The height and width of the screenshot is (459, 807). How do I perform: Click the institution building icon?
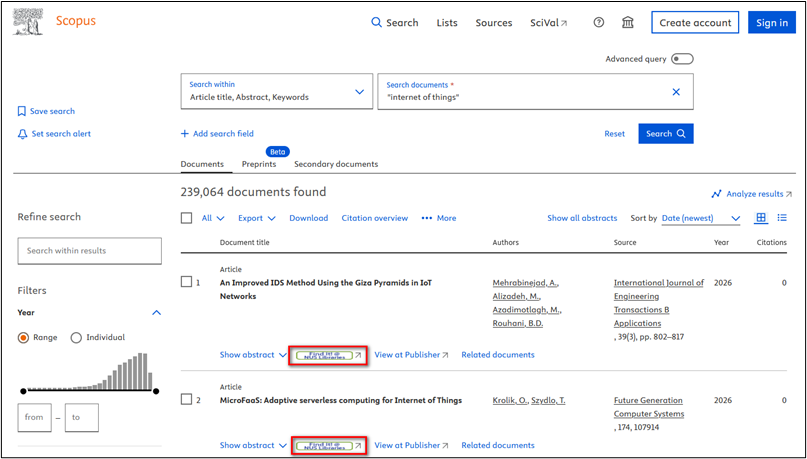click(x=628, y=23)
